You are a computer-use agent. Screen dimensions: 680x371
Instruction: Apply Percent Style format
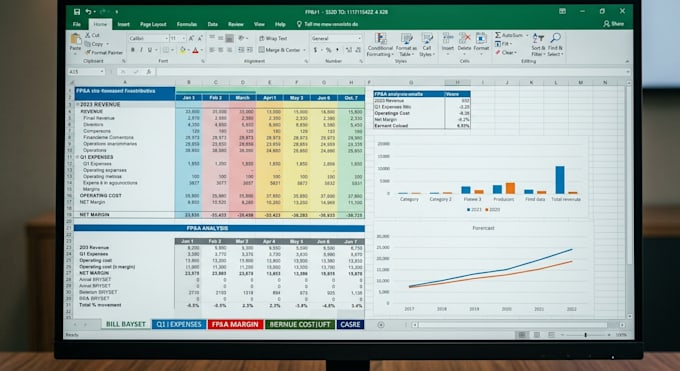(x=328, y=50)
